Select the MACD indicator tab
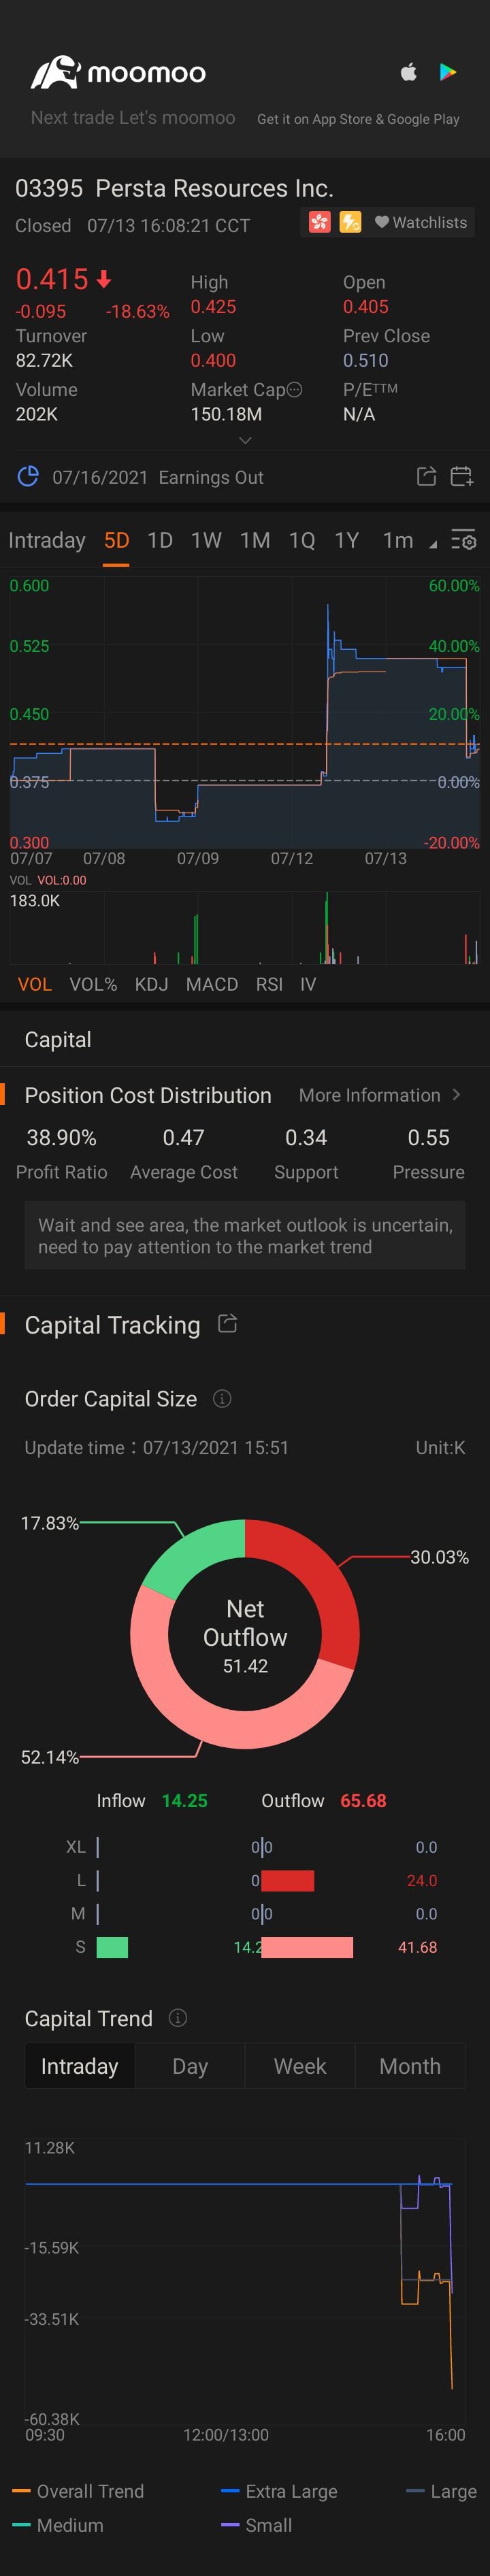 212,984
